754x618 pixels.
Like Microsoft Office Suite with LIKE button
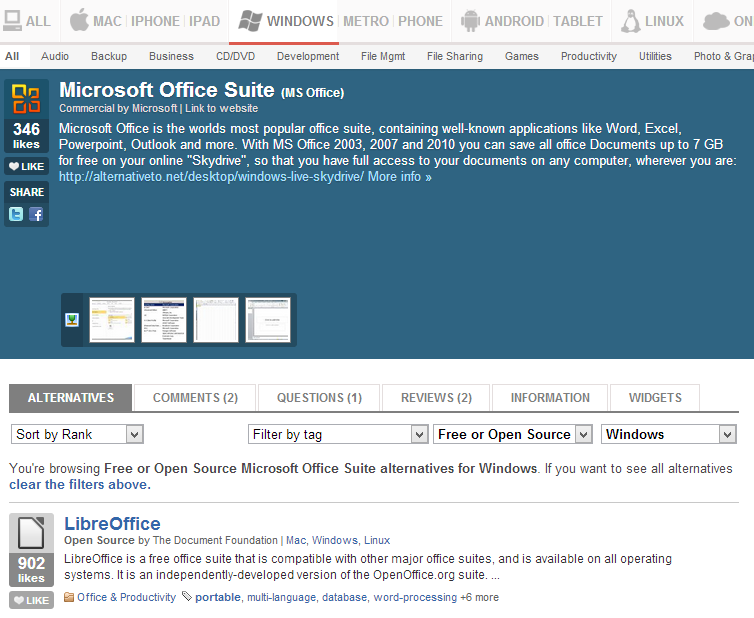[26, 166]
